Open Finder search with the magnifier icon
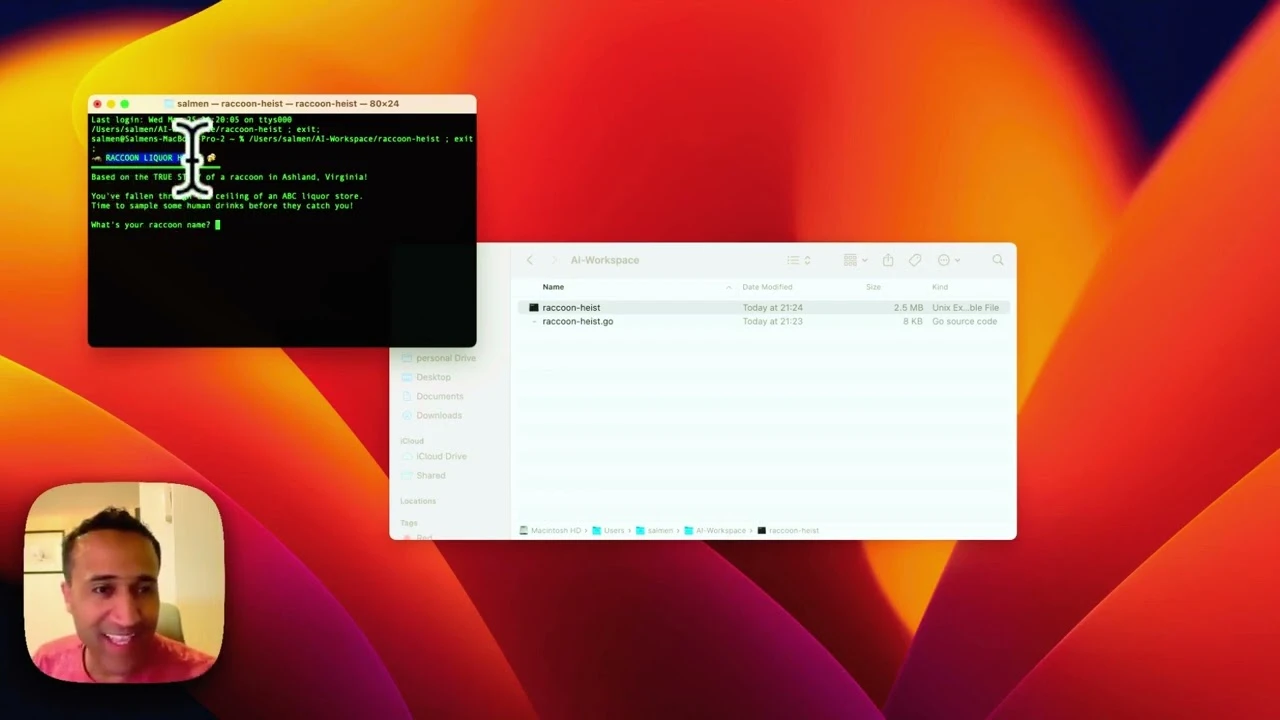1280x720 pixels. point(997,260)
